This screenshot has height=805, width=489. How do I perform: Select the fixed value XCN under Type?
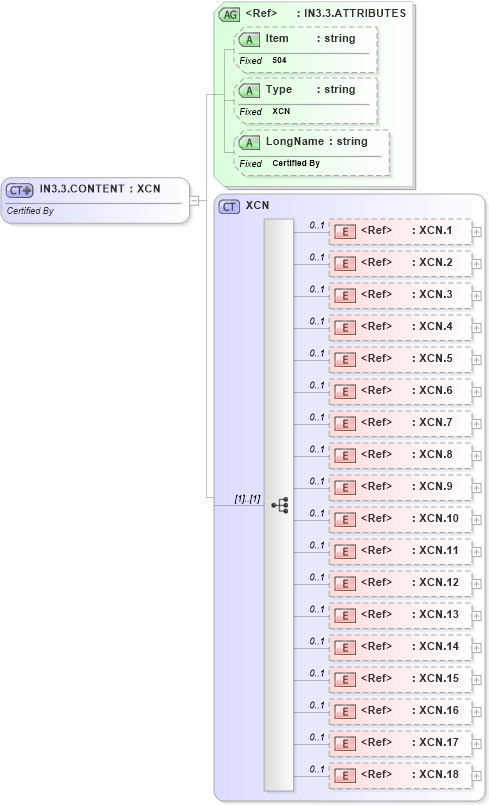(x=281, y=111)
